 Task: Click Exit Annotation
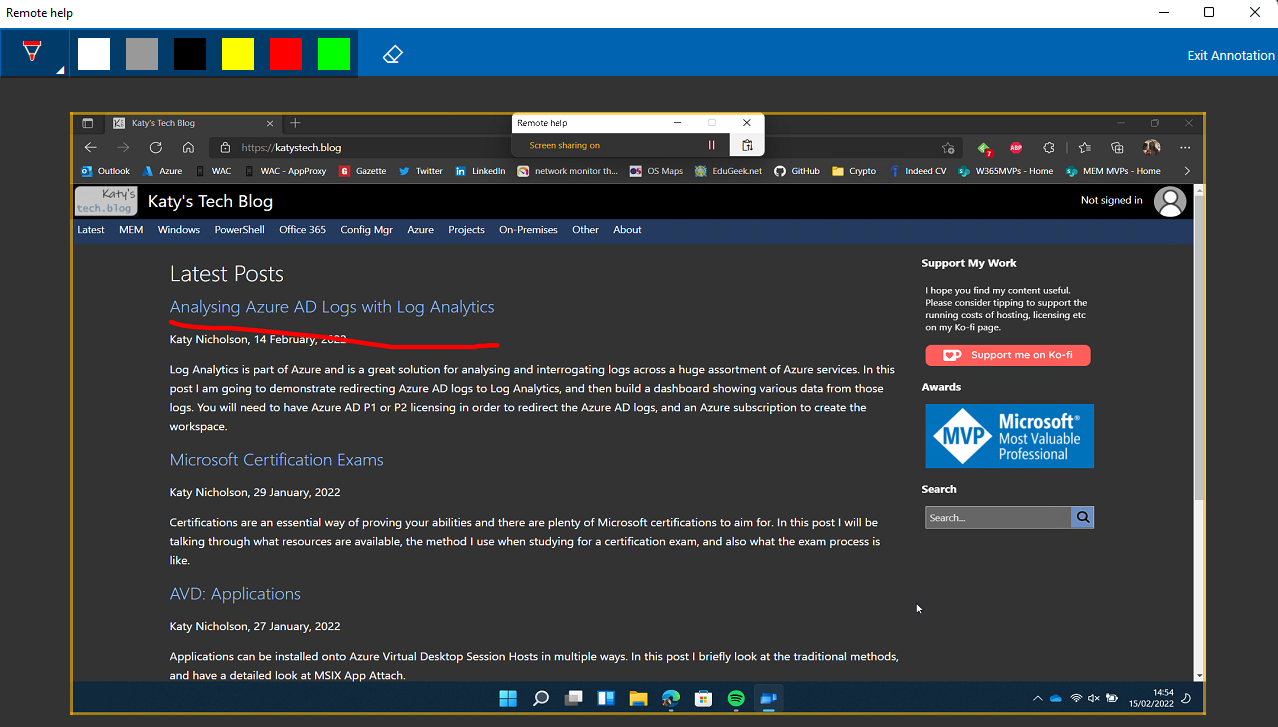click(1230, 56)
